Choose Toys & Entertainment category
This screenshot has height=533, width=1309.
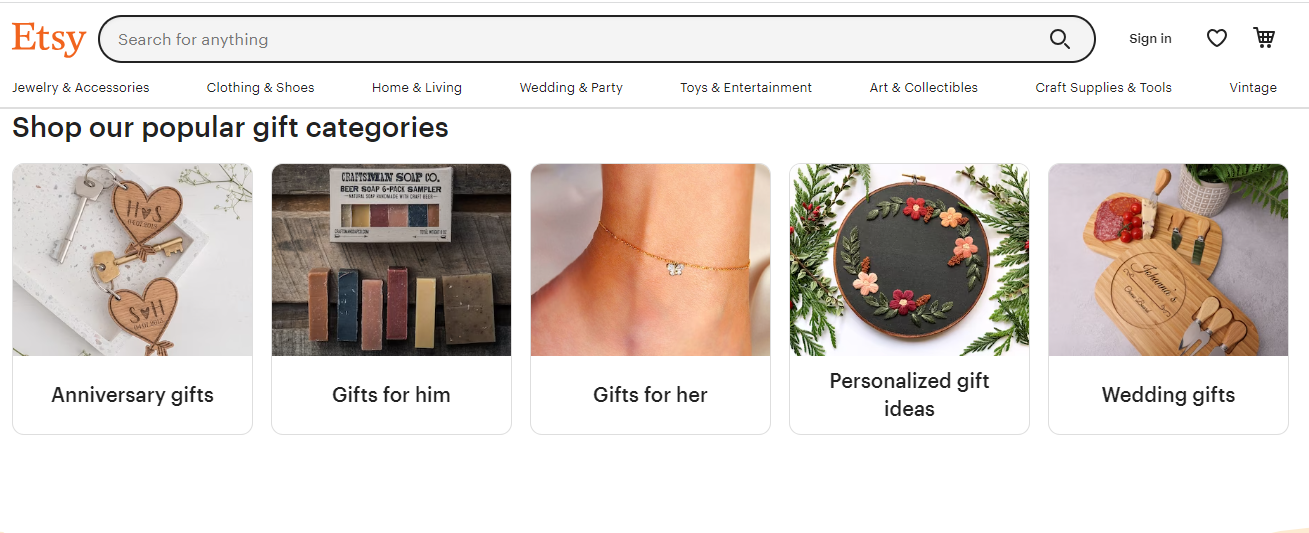tap(746, 88)
